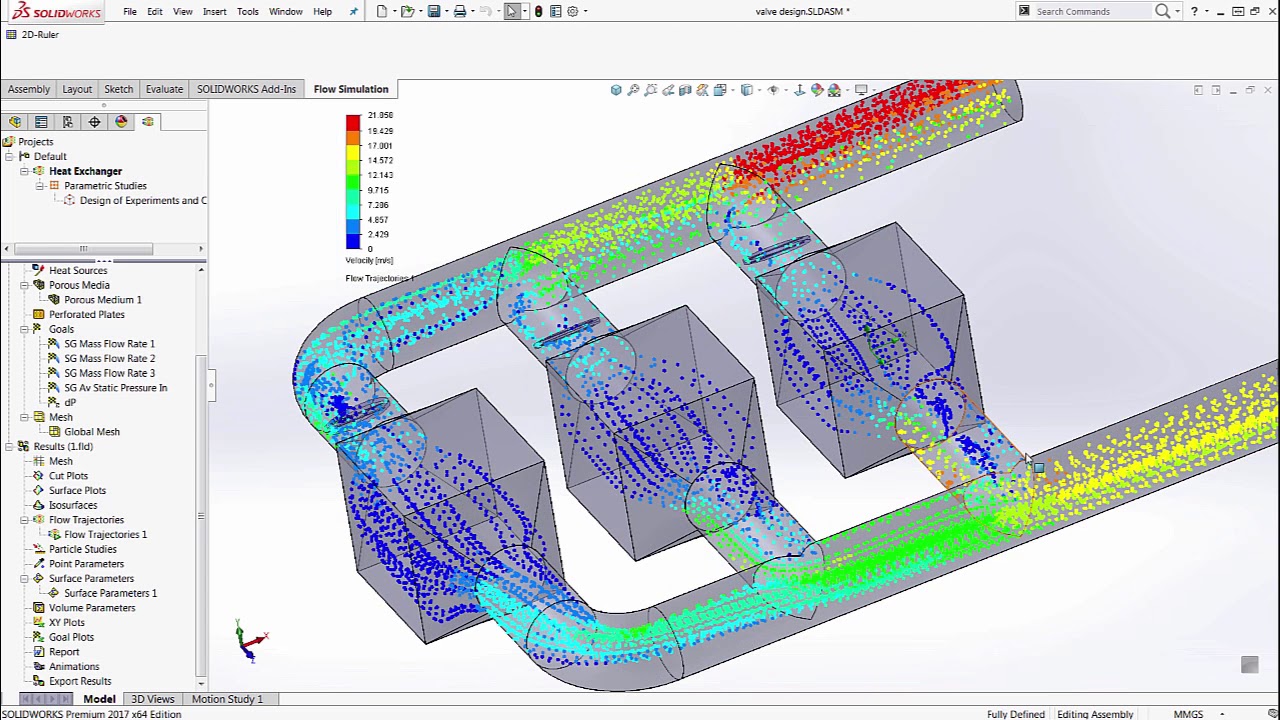The image size is (1280, 720).
Task: Click the New document icon
Action: coord(382,11)
